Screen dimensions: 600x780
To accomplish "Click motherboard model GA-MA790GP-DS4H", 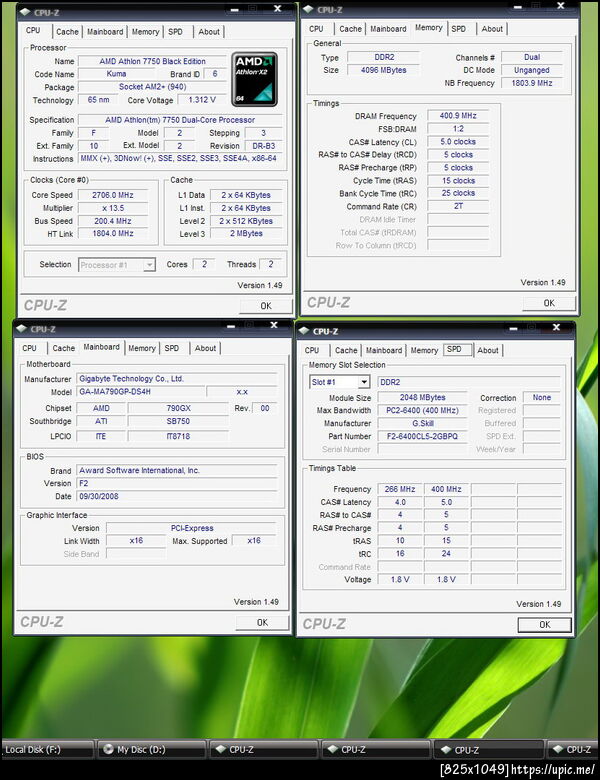I will coord(141,391).
